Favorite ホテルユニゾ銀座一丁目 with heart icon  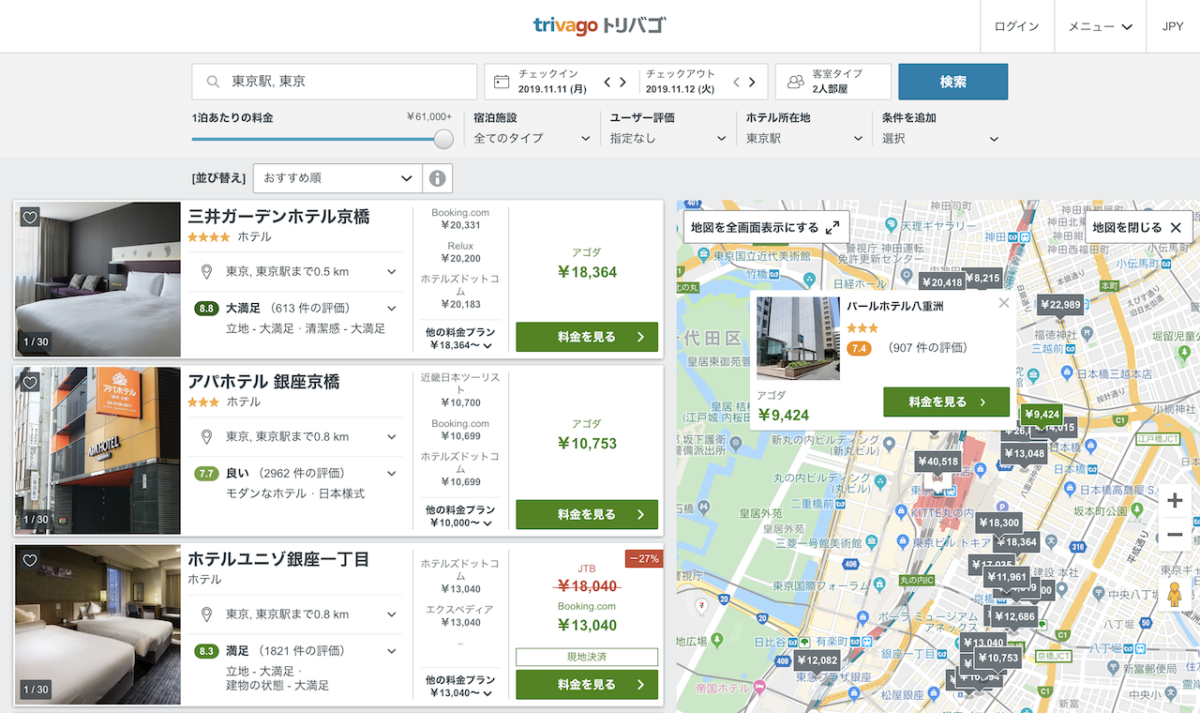(x=30, y=560)
